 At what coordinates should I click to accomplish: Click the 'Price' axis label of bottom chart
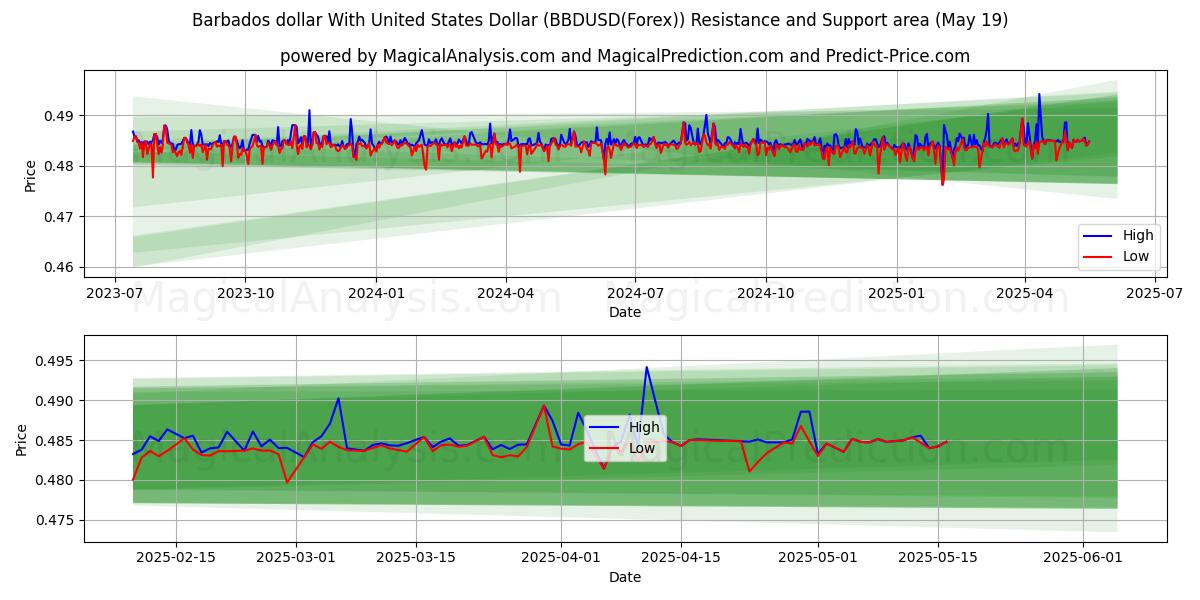[21, 439]
